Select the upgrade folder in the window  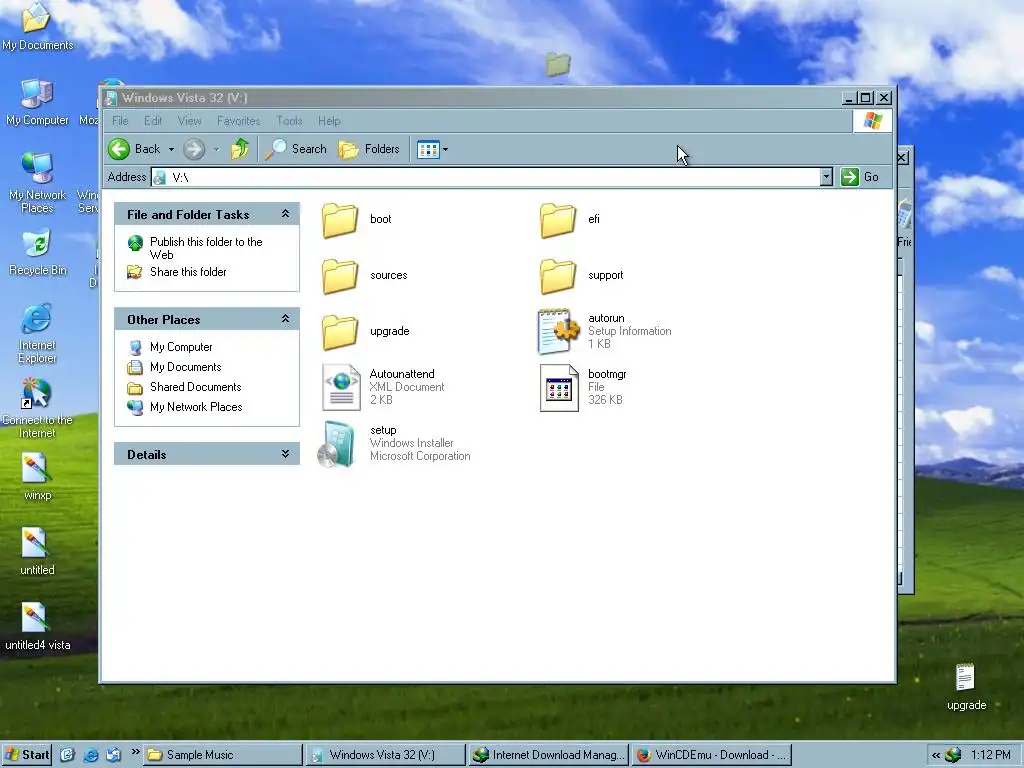(x=340, y=332)
